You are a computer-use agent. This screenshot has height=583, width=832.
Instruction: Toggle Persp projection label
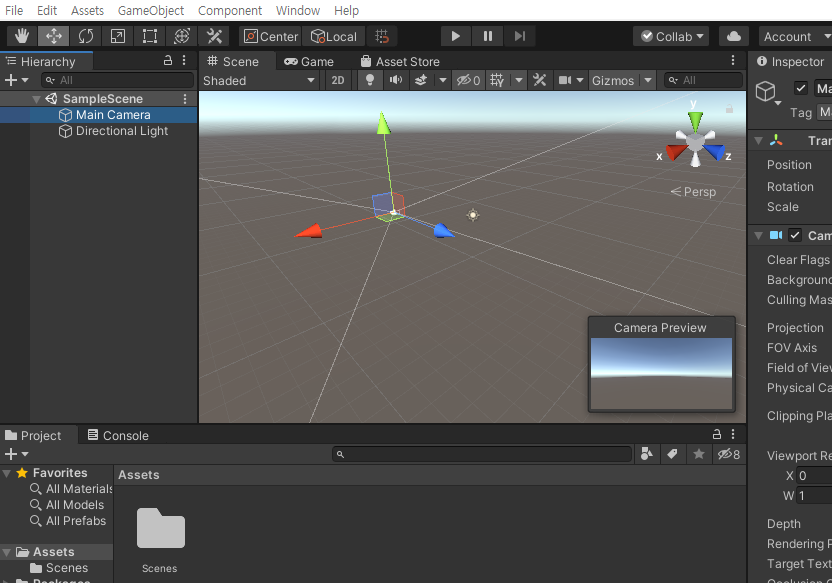click(x=694, y=192)
